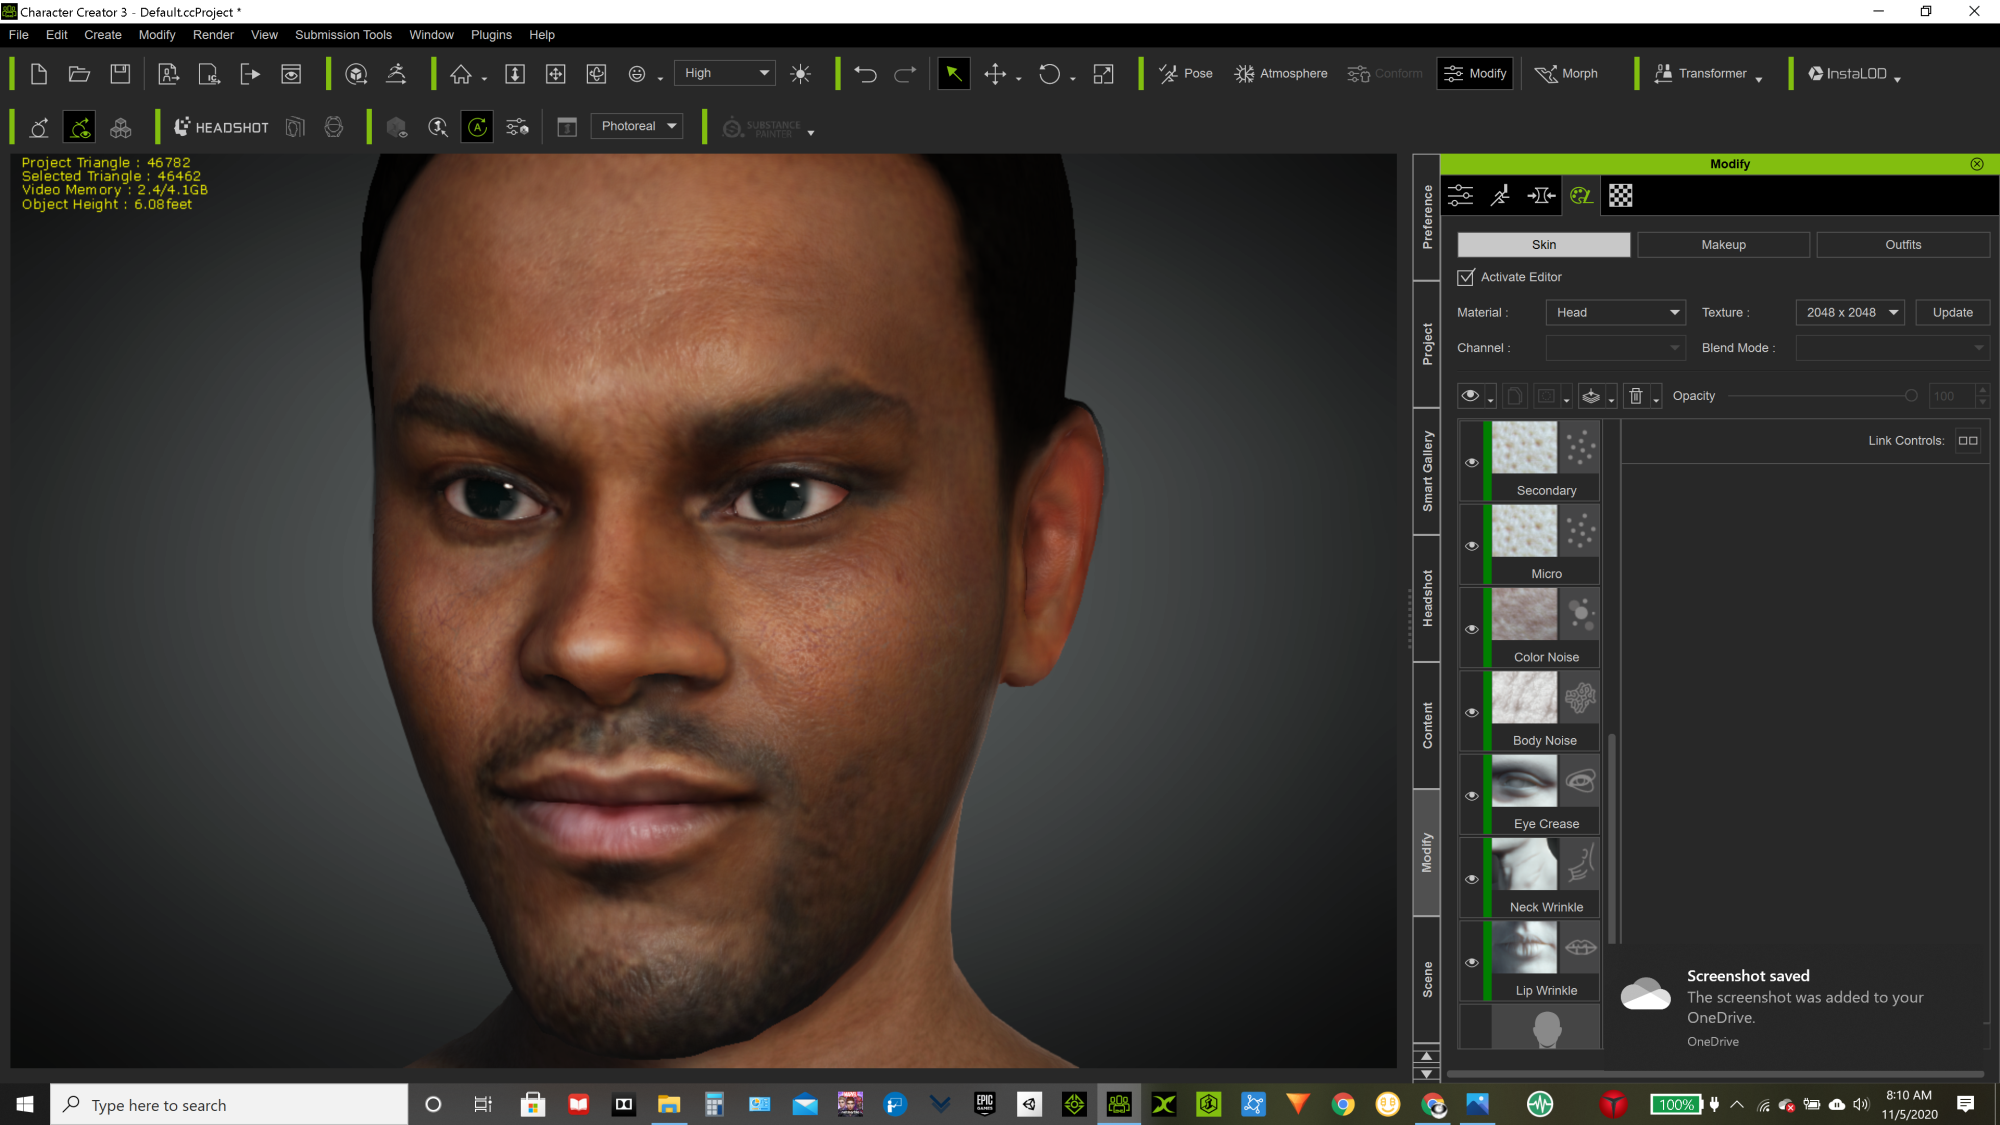Activate the Select arrow tool
Image resolution: width=2000 pixels, height=1125 pixels.
(954, 74)
